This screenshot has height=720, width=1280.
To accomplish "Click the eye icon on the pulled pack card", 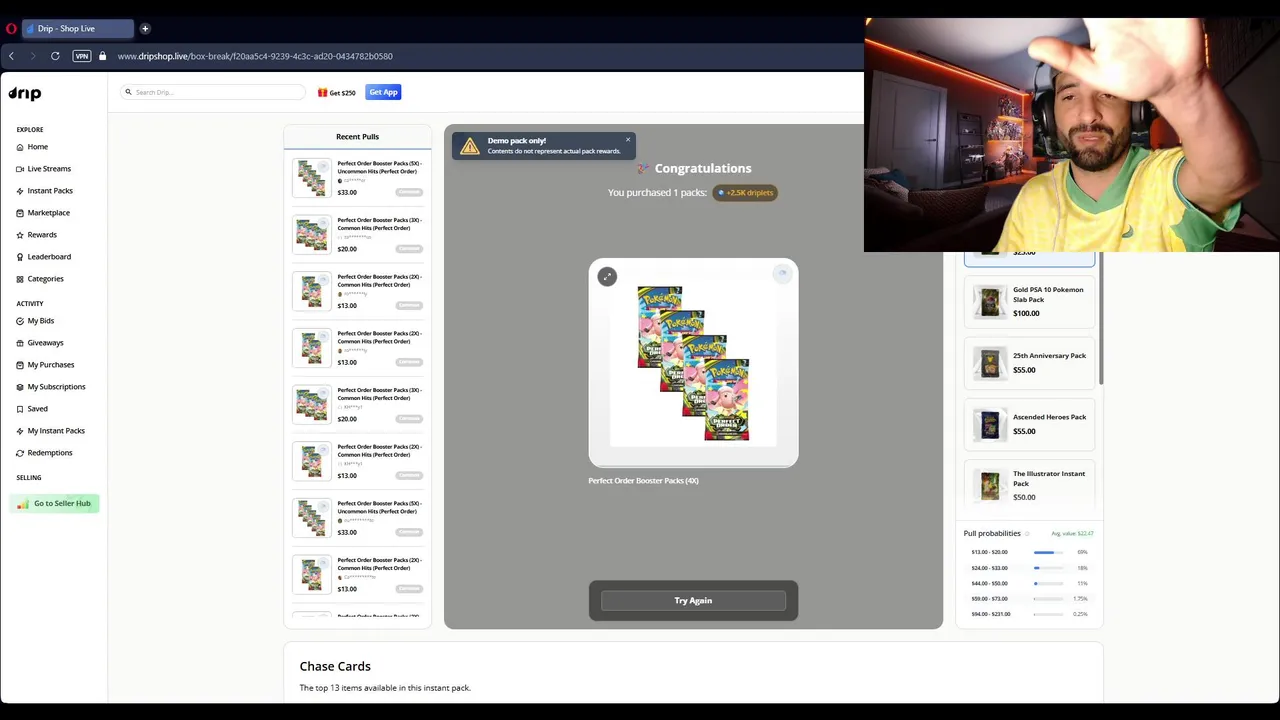I will tap(781, 274).
